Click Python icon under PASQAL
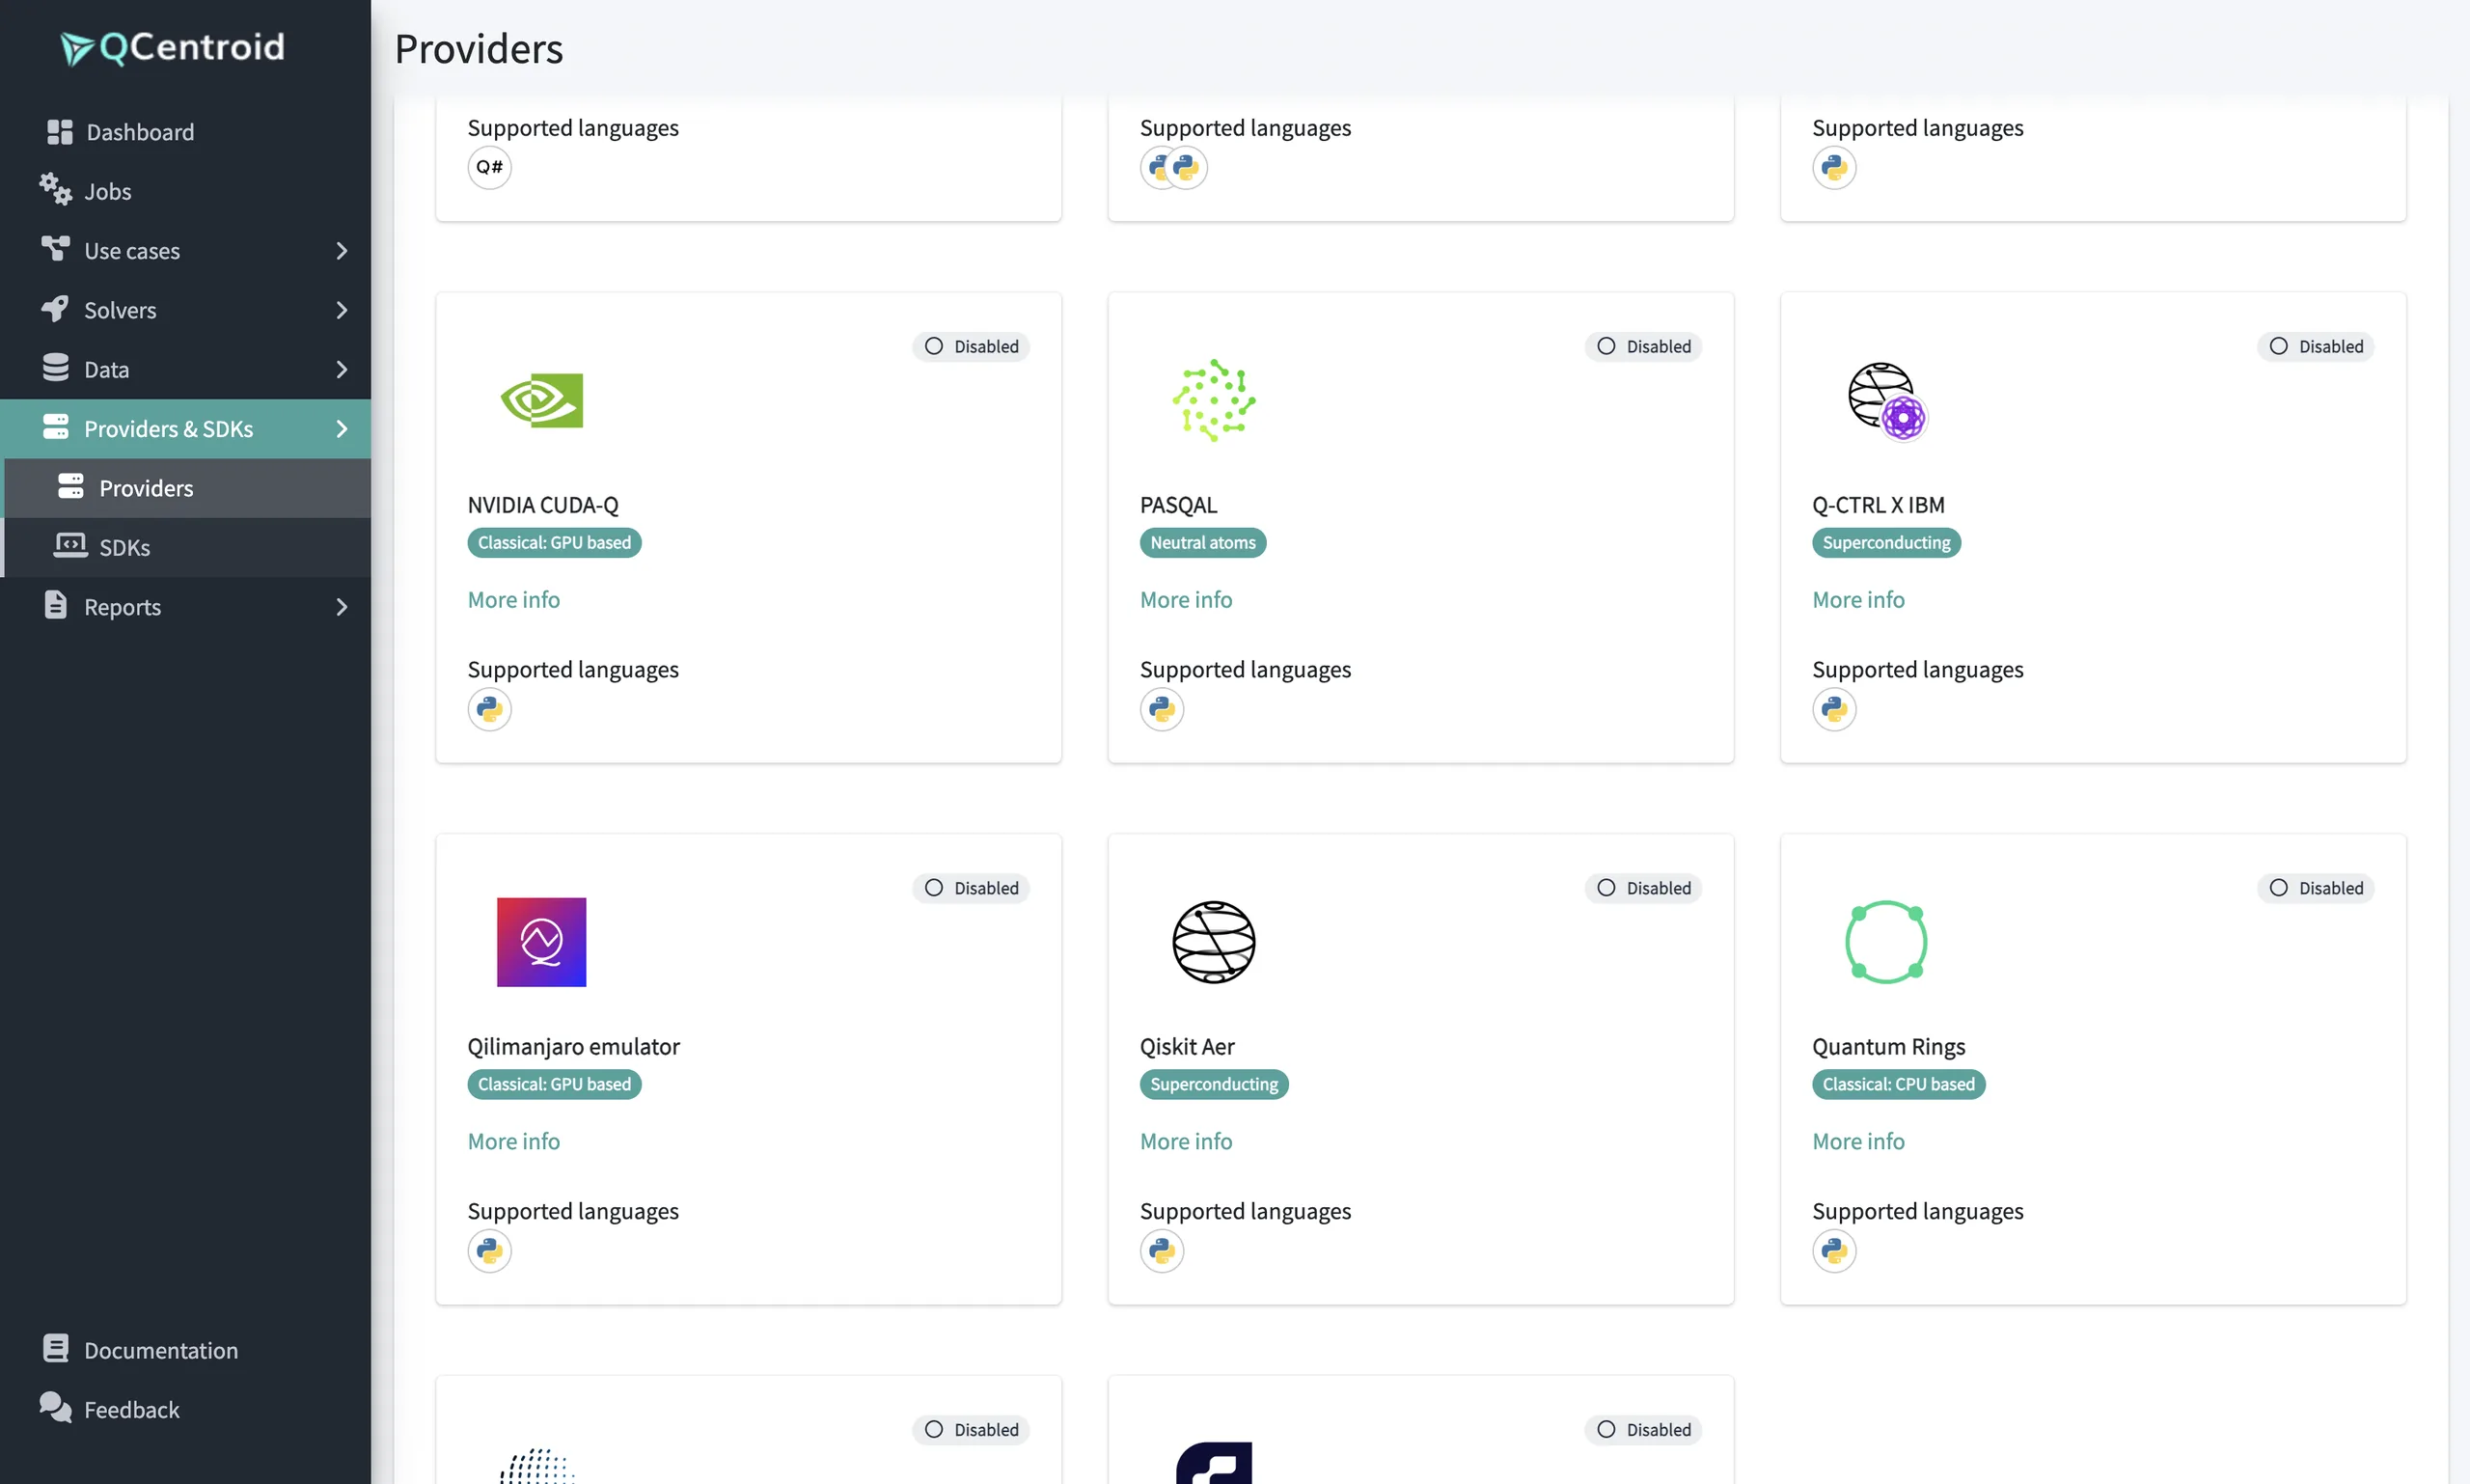 point(1162,709)
